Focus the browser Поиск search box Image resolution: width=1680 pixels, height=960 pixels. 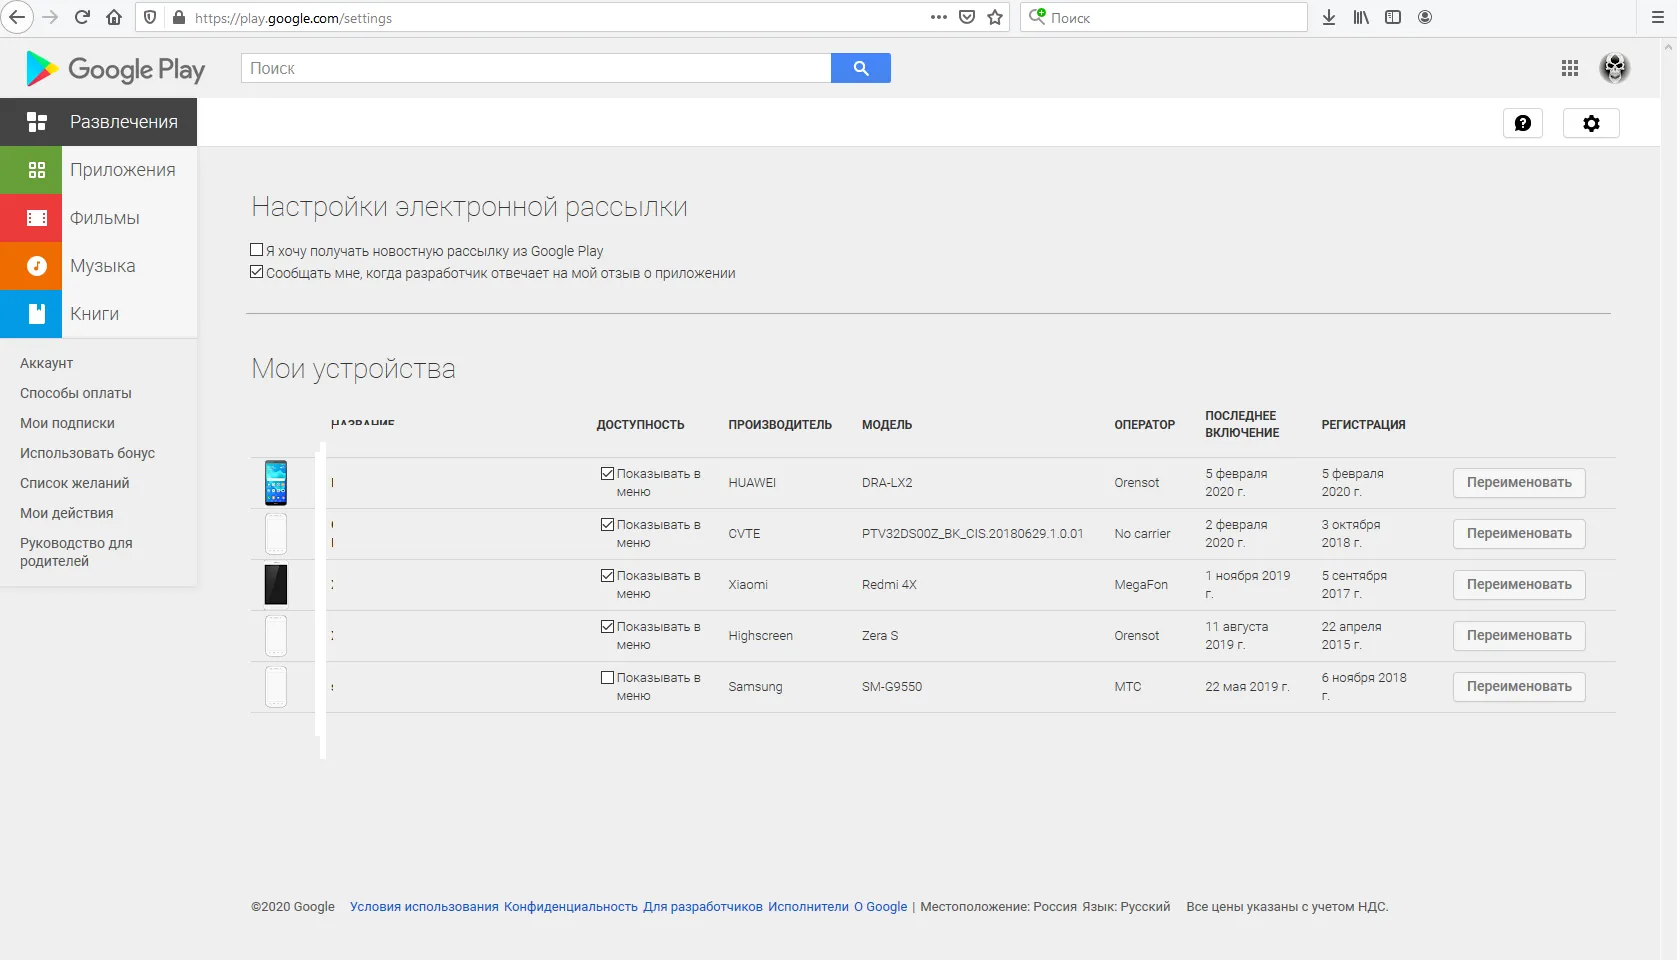[1163, 17]
